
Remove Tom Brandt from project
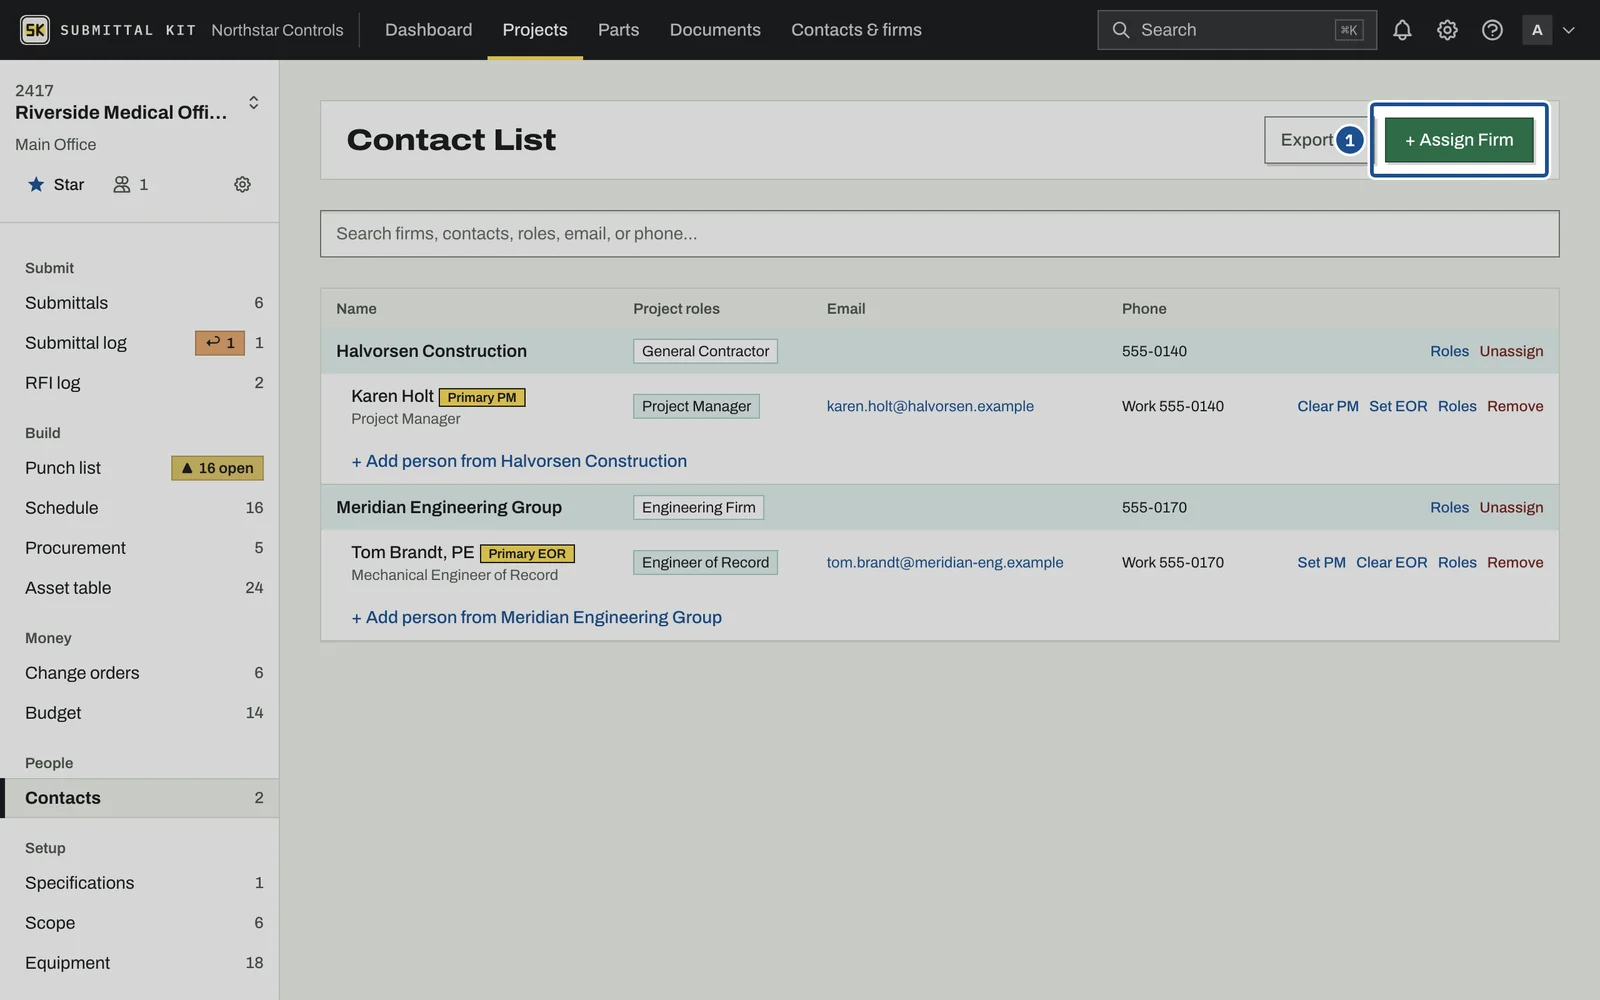pos(1515,562)
